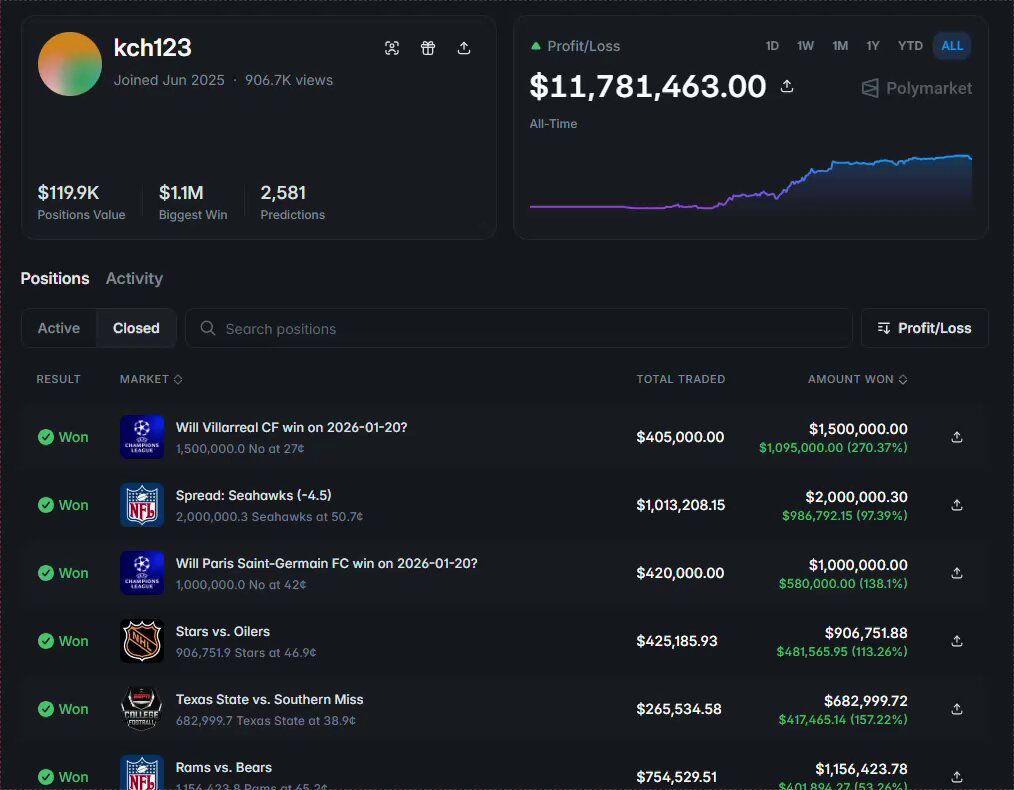Image resolution: width=1014 pixels, height=790 pixels.
Task: Click the RESULT column header
Action: 58,379
